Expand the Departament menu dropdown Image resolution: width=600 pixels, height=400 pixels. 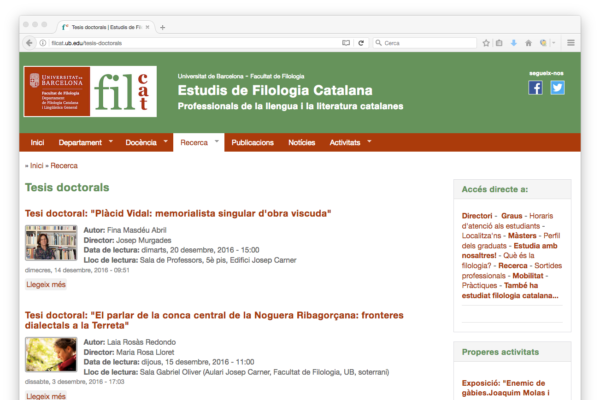(x=110, y=142)
